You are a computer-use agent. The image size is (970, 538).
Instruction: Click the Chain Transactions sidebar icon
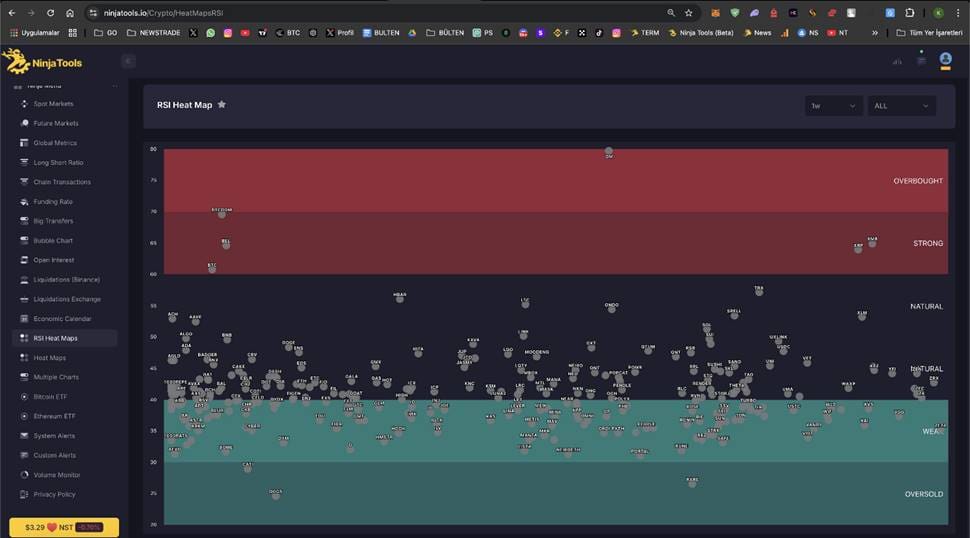24,182
